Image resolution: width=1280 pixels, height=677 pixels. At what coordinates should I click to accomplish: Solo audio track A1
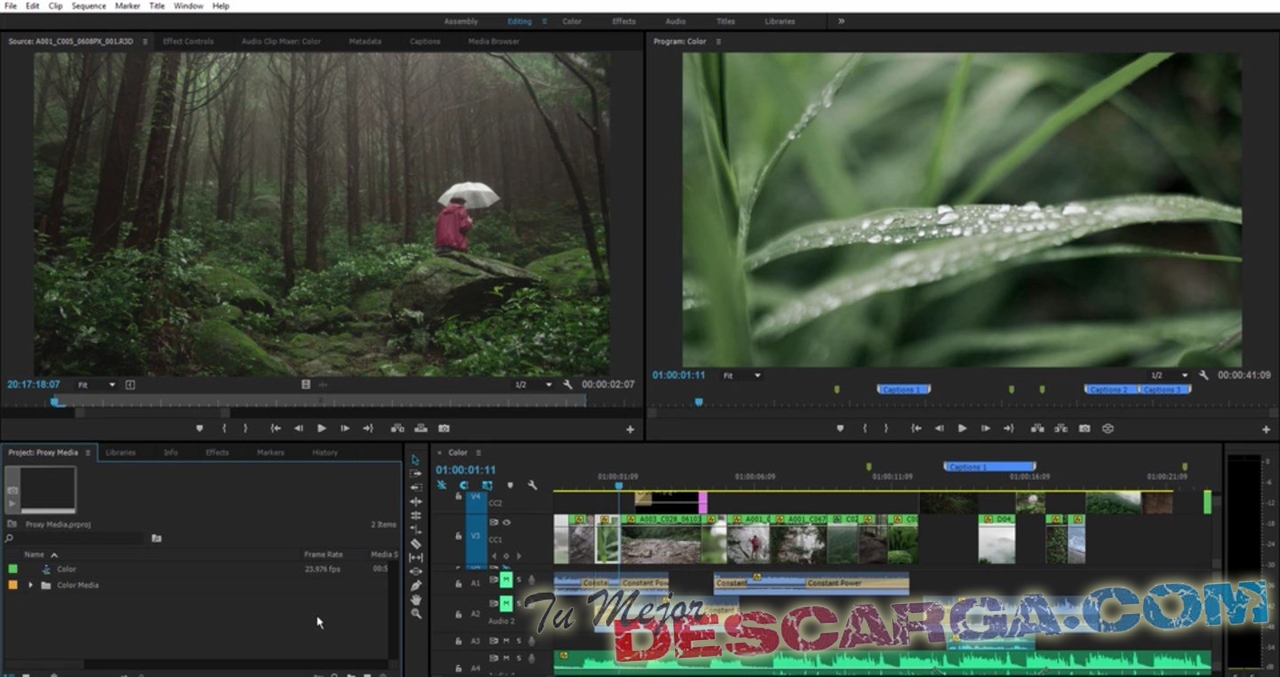tap(519, 580)
